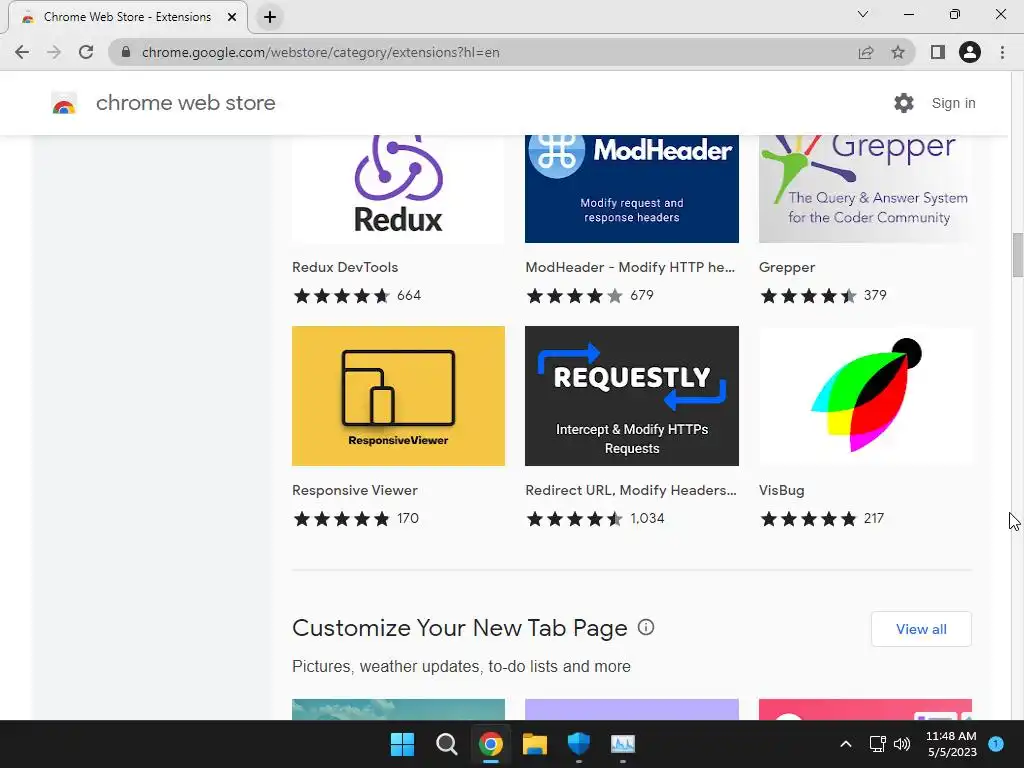Image resolution: width=1024 pixels, height=768 pixels.
Task: Open the Windows Start menu
Action: click(x=402, y=744)
